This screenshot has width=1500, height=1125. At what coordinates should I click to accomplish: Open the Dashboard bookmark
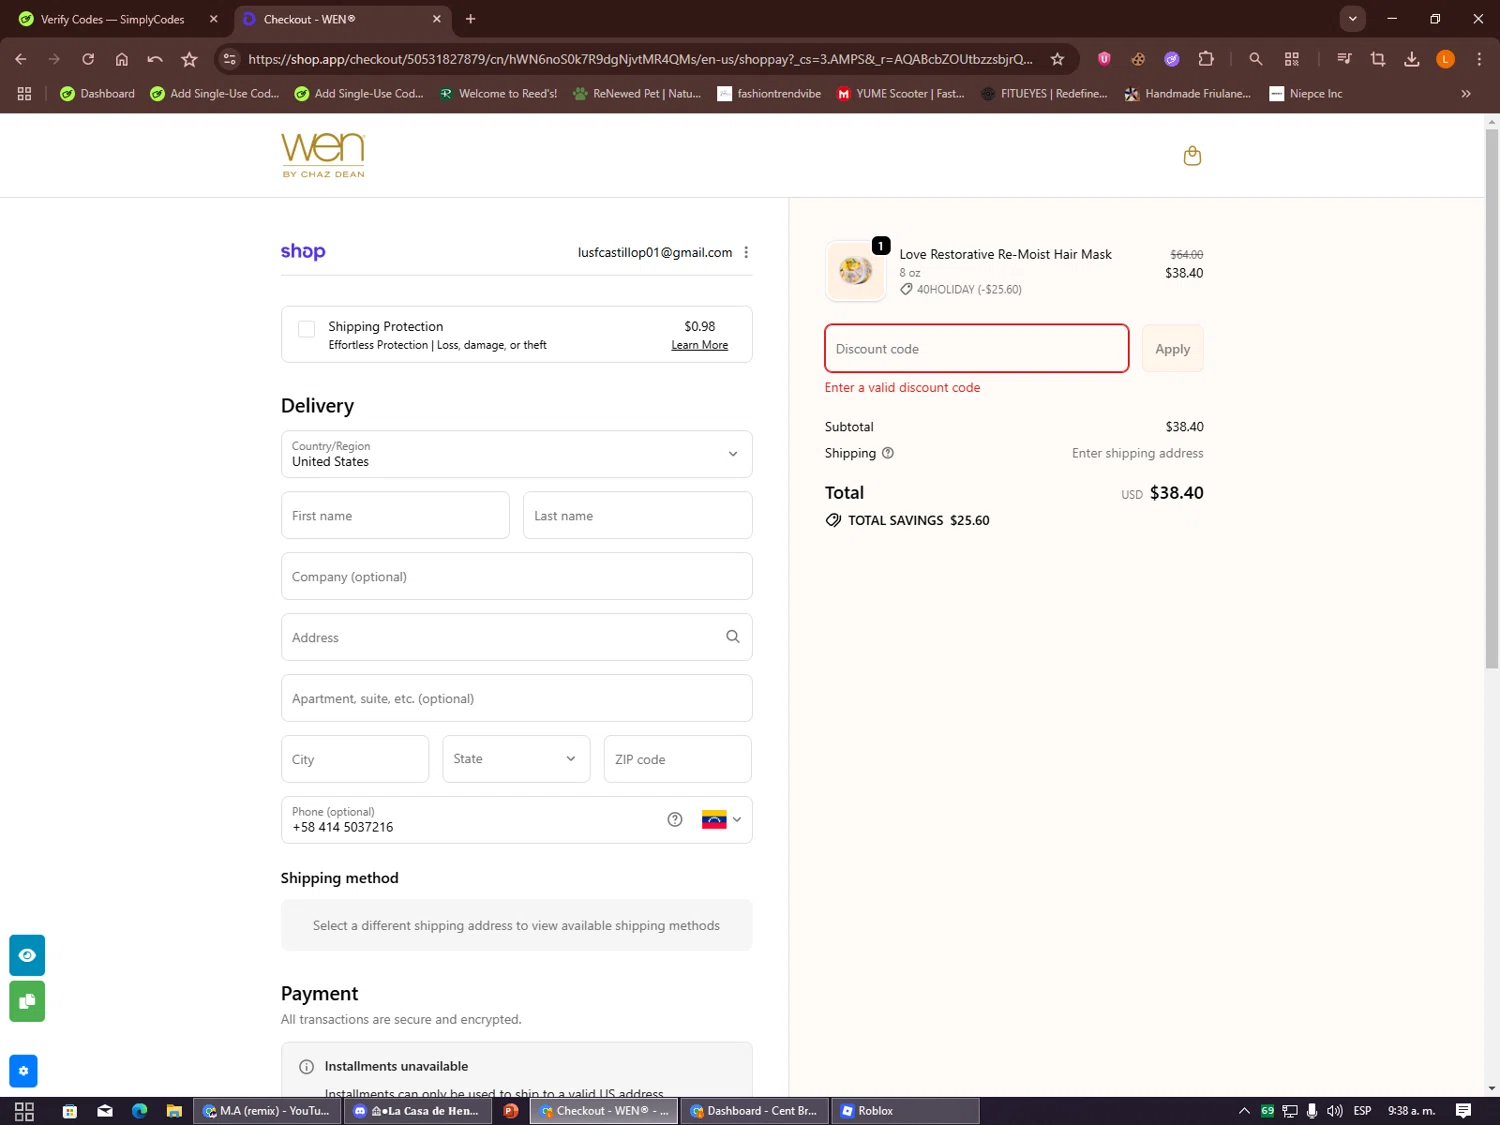click(97, 94)
